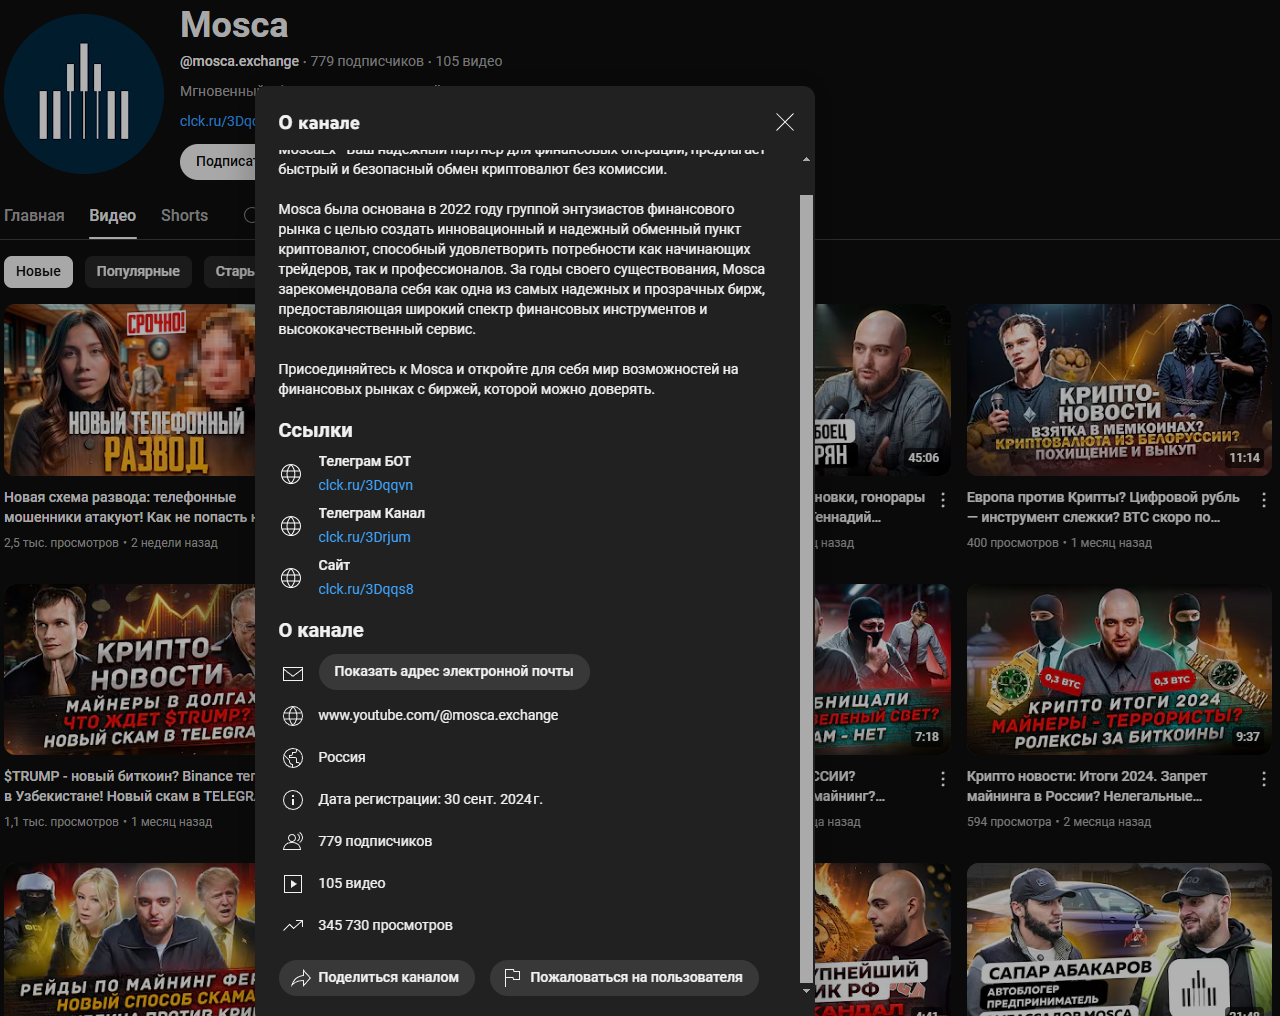Click 'Дата регистрации: 30 сент. 2024 г.' text

tap(430, 800)
